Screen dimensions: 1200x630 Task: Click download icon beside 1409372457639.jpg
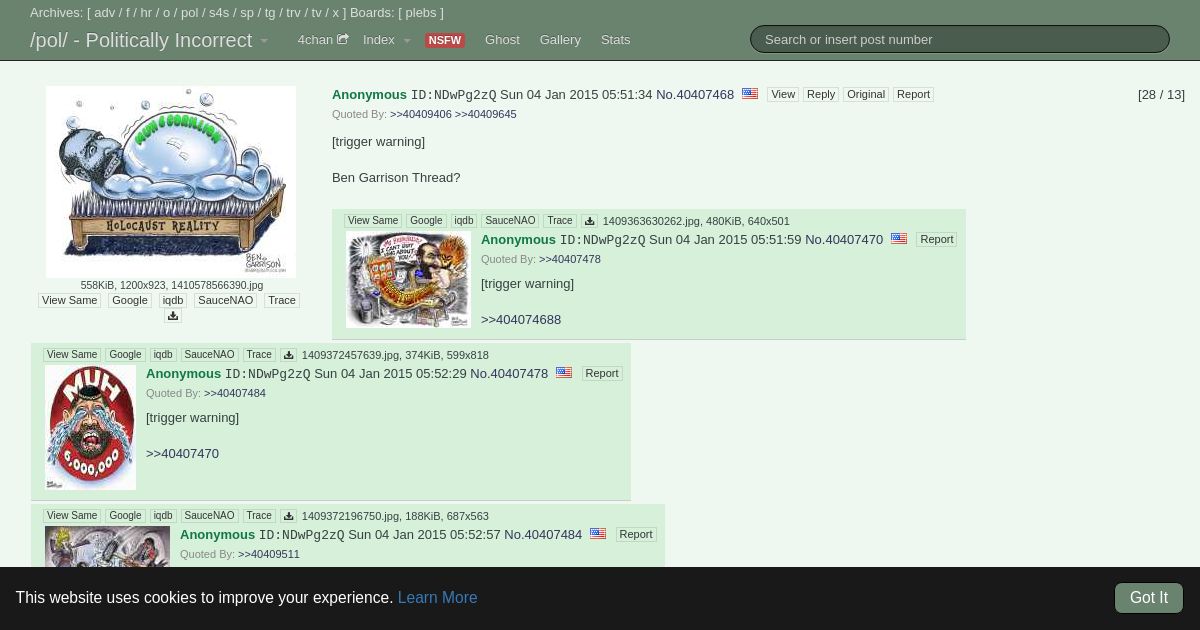pyautogui.click(x=289, y=355)
